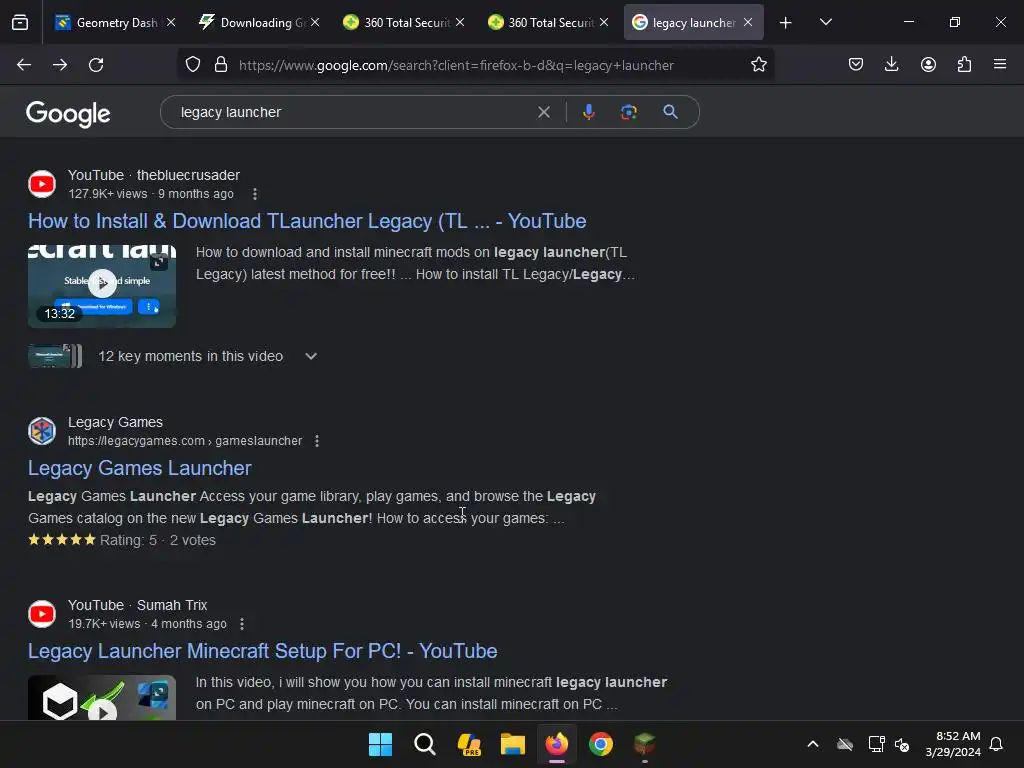Image resolution: width=1024 pixels, height=768 pixels.
Task: Click YouTube icon beside Sumah Trix result
Action: point(42,614)
